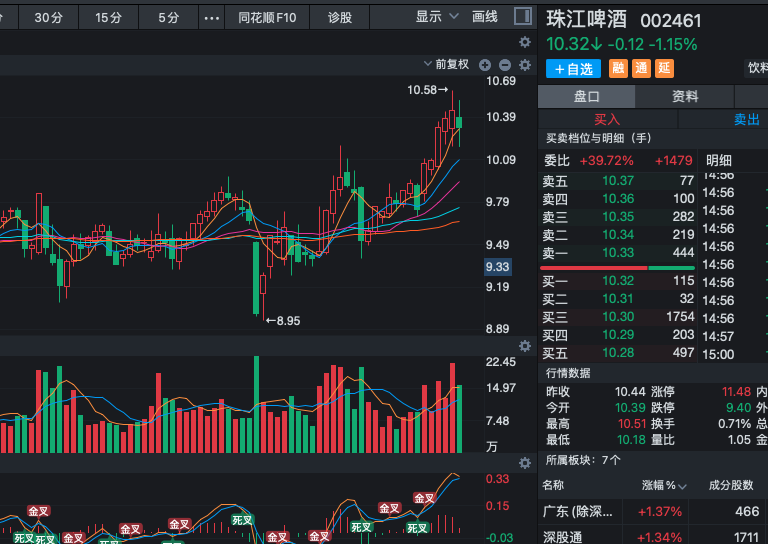Click the 今开 10.39 value
The width and height of the screenshot is (768, 544).
pyautogui.click(x=630, y=407)
